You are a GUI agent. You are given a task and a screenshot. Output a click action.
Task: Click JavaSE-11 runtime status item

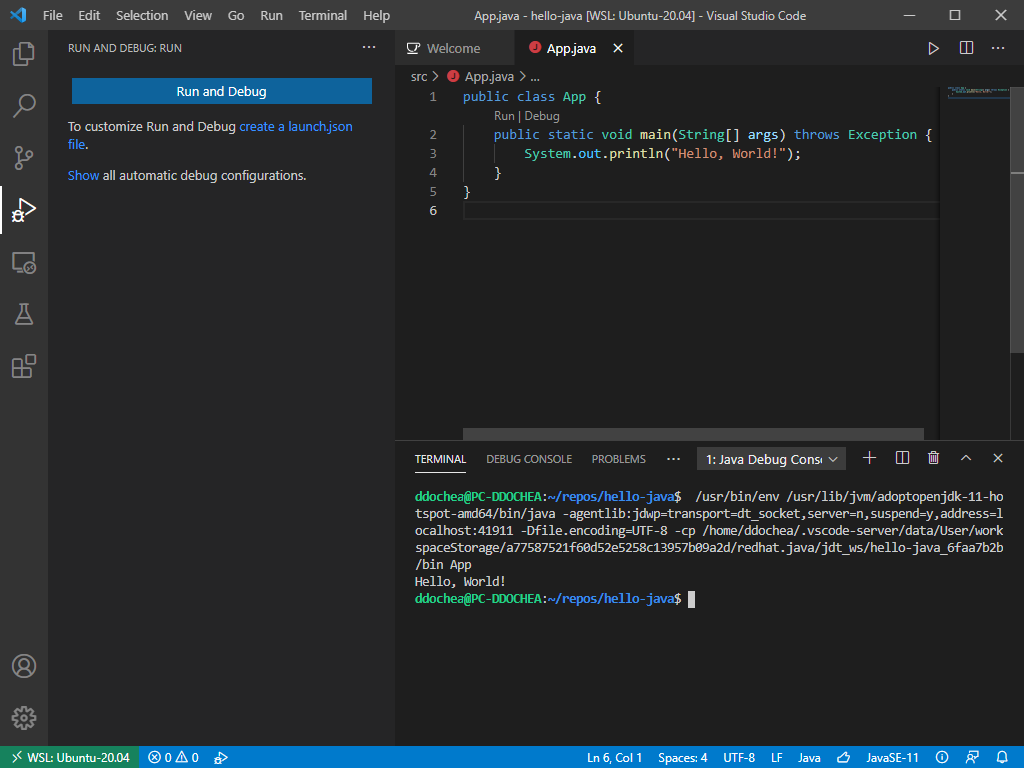[892, 758]
